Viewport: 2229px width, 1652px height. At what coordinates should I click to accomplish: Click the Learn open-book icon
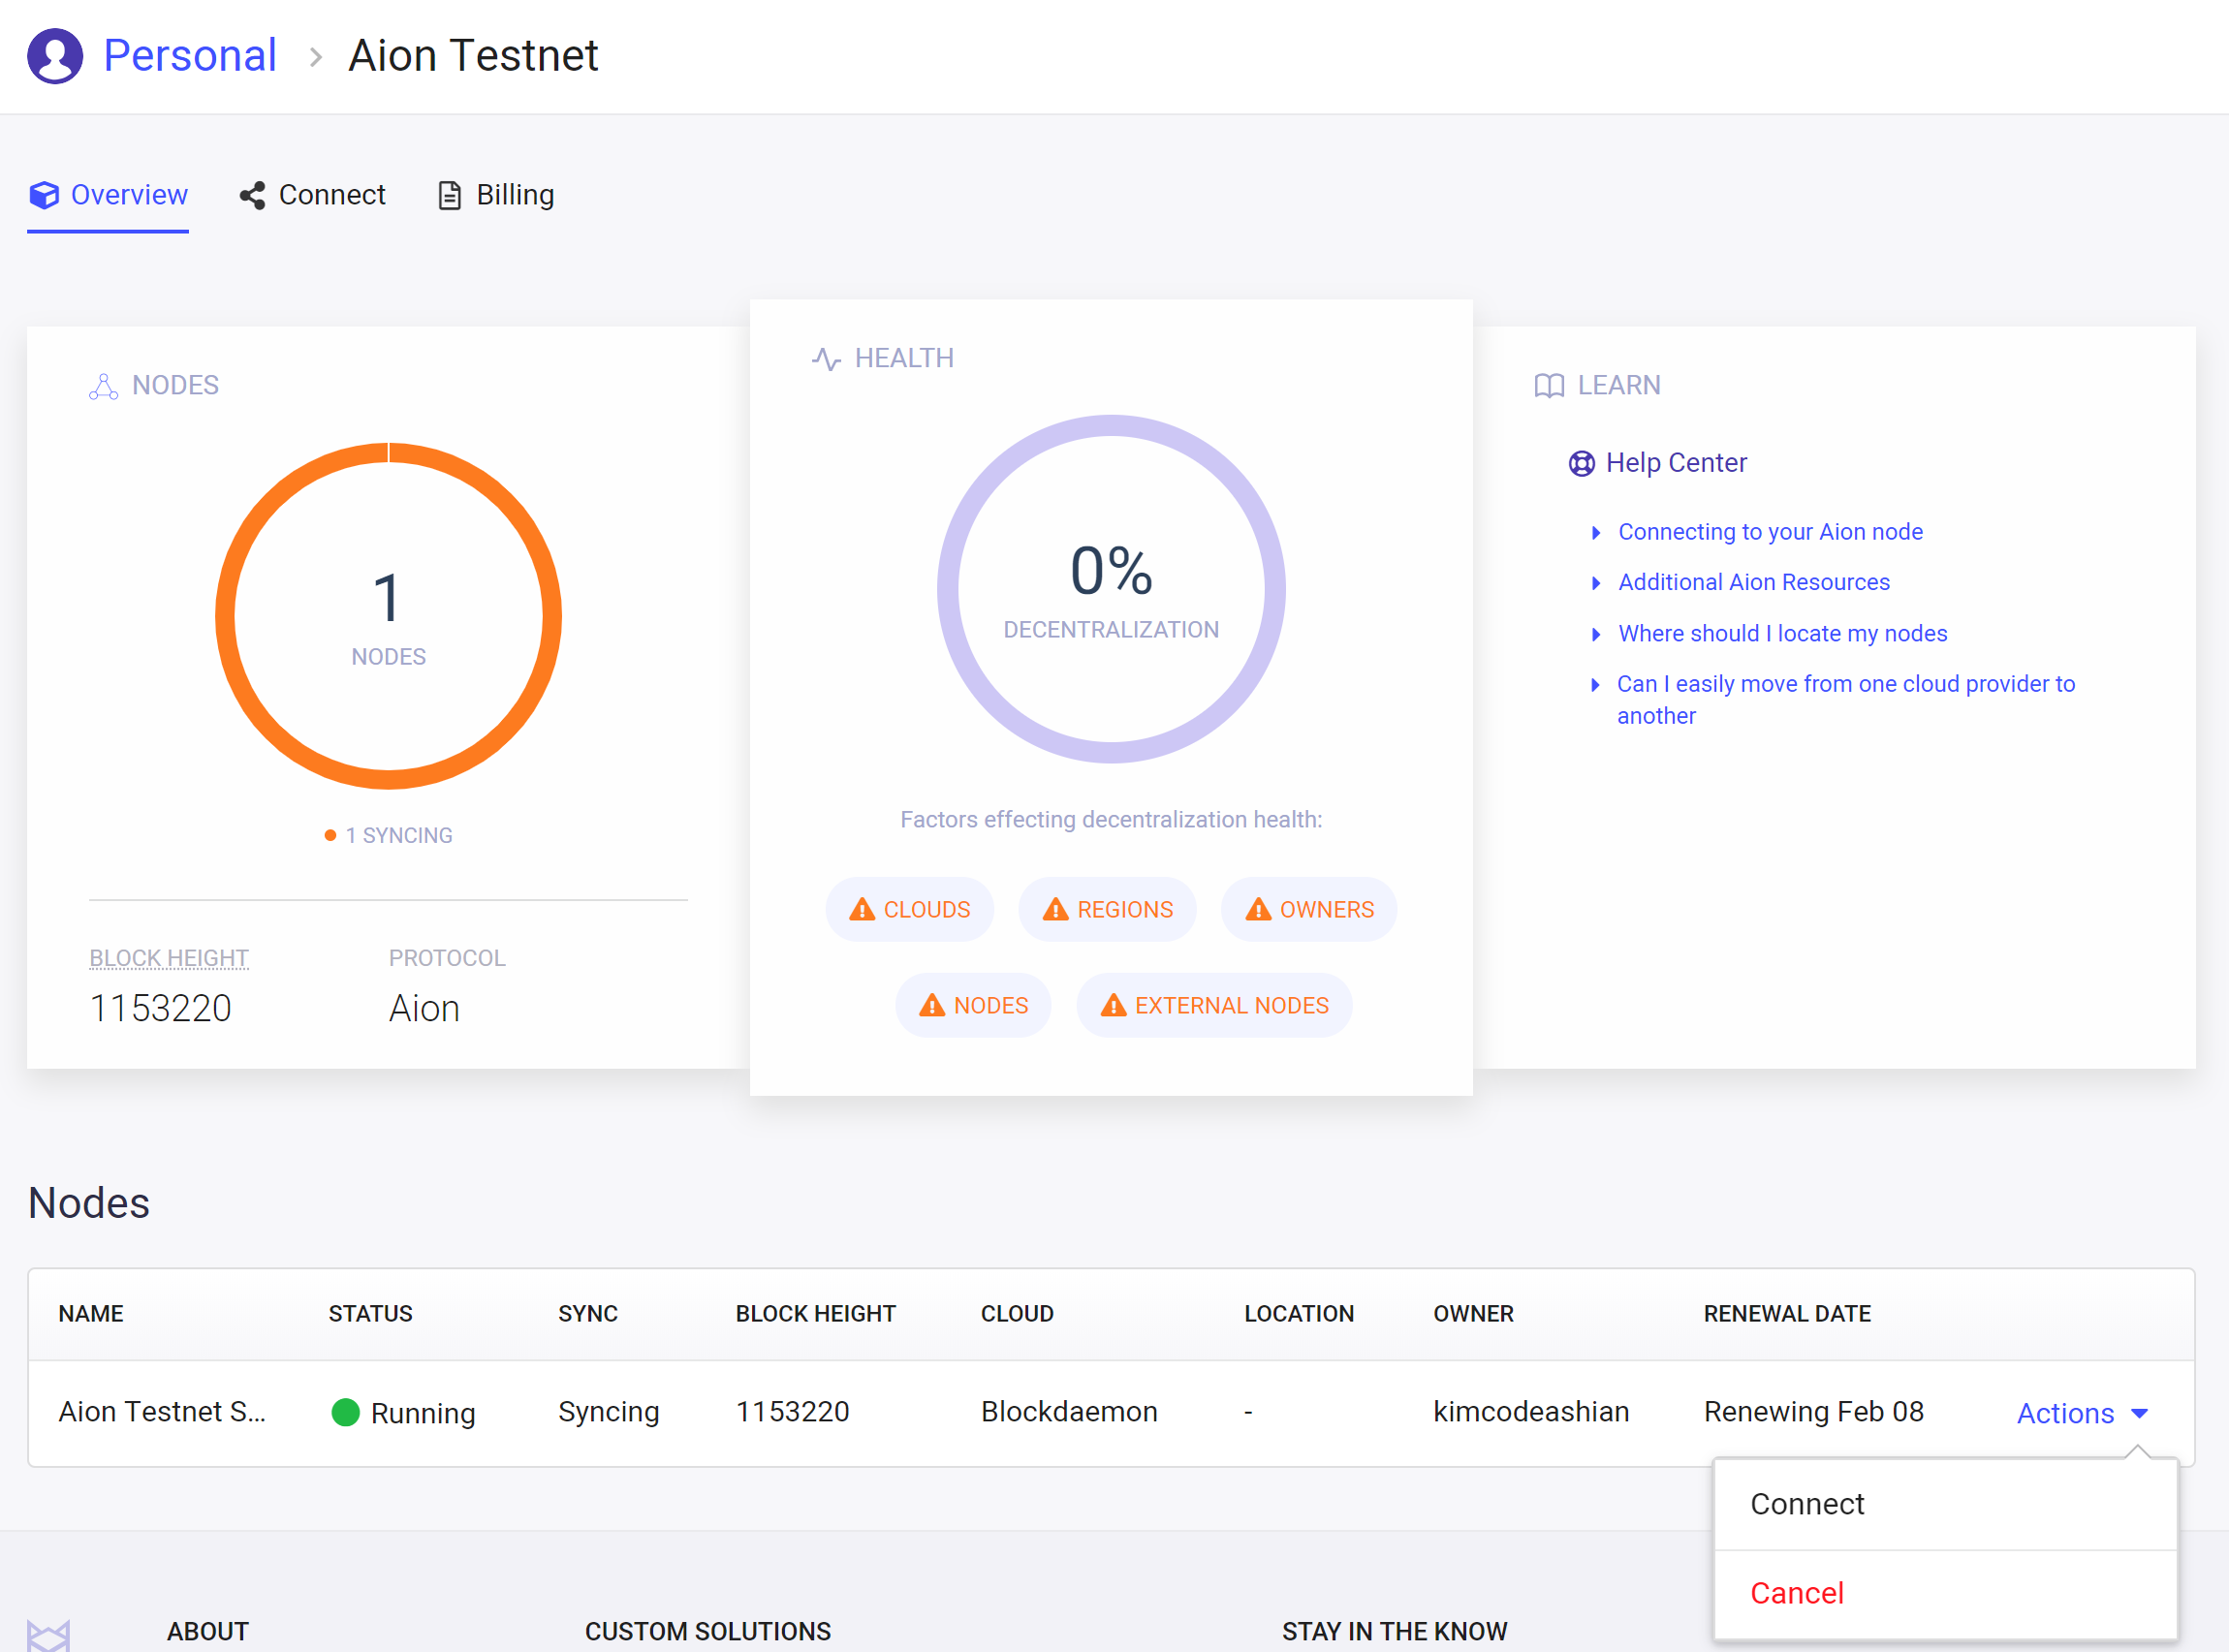pos(1549,386)
